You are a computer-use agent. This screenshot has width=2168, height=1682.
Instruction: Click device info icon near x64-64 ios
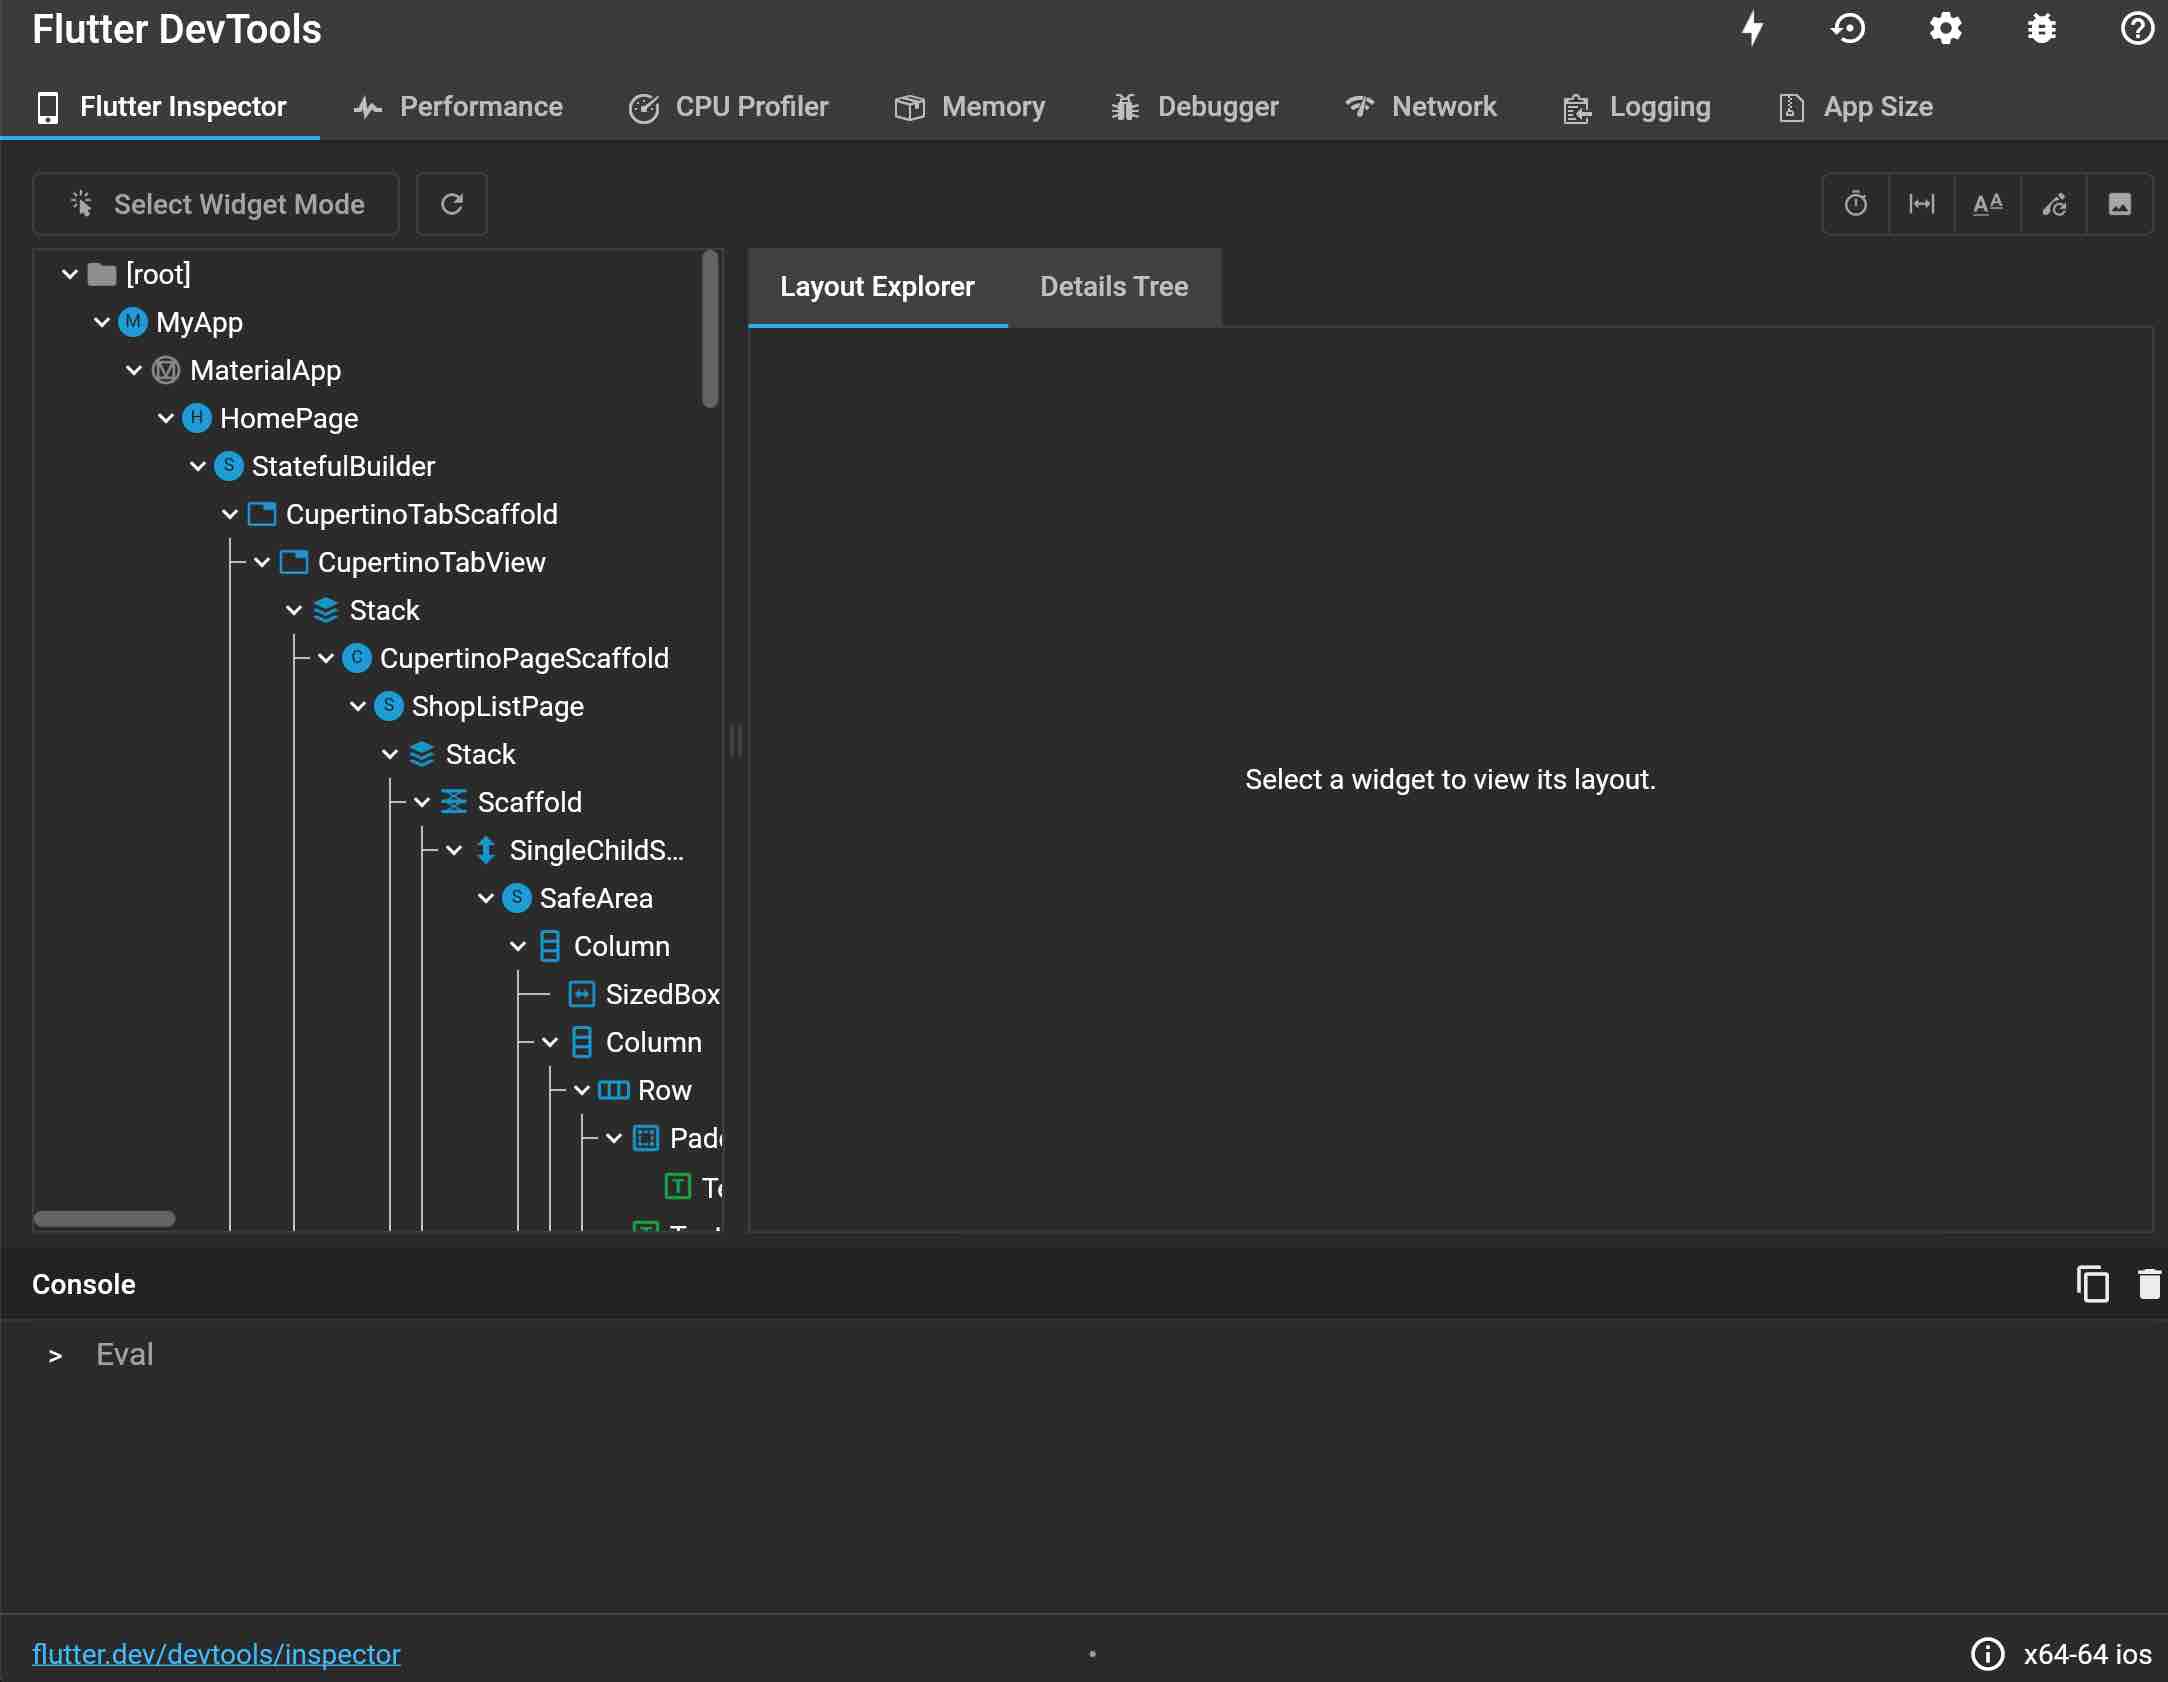tap(1987, 1654)
